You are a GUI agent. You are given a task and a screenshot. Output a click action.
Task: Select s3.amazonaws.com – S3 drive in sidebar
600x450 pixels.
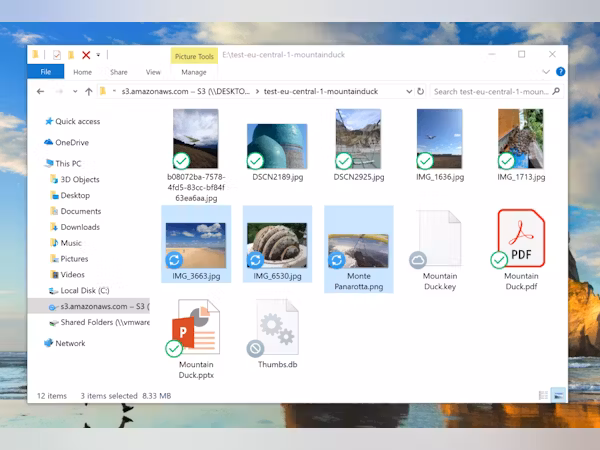pos(89,307)
